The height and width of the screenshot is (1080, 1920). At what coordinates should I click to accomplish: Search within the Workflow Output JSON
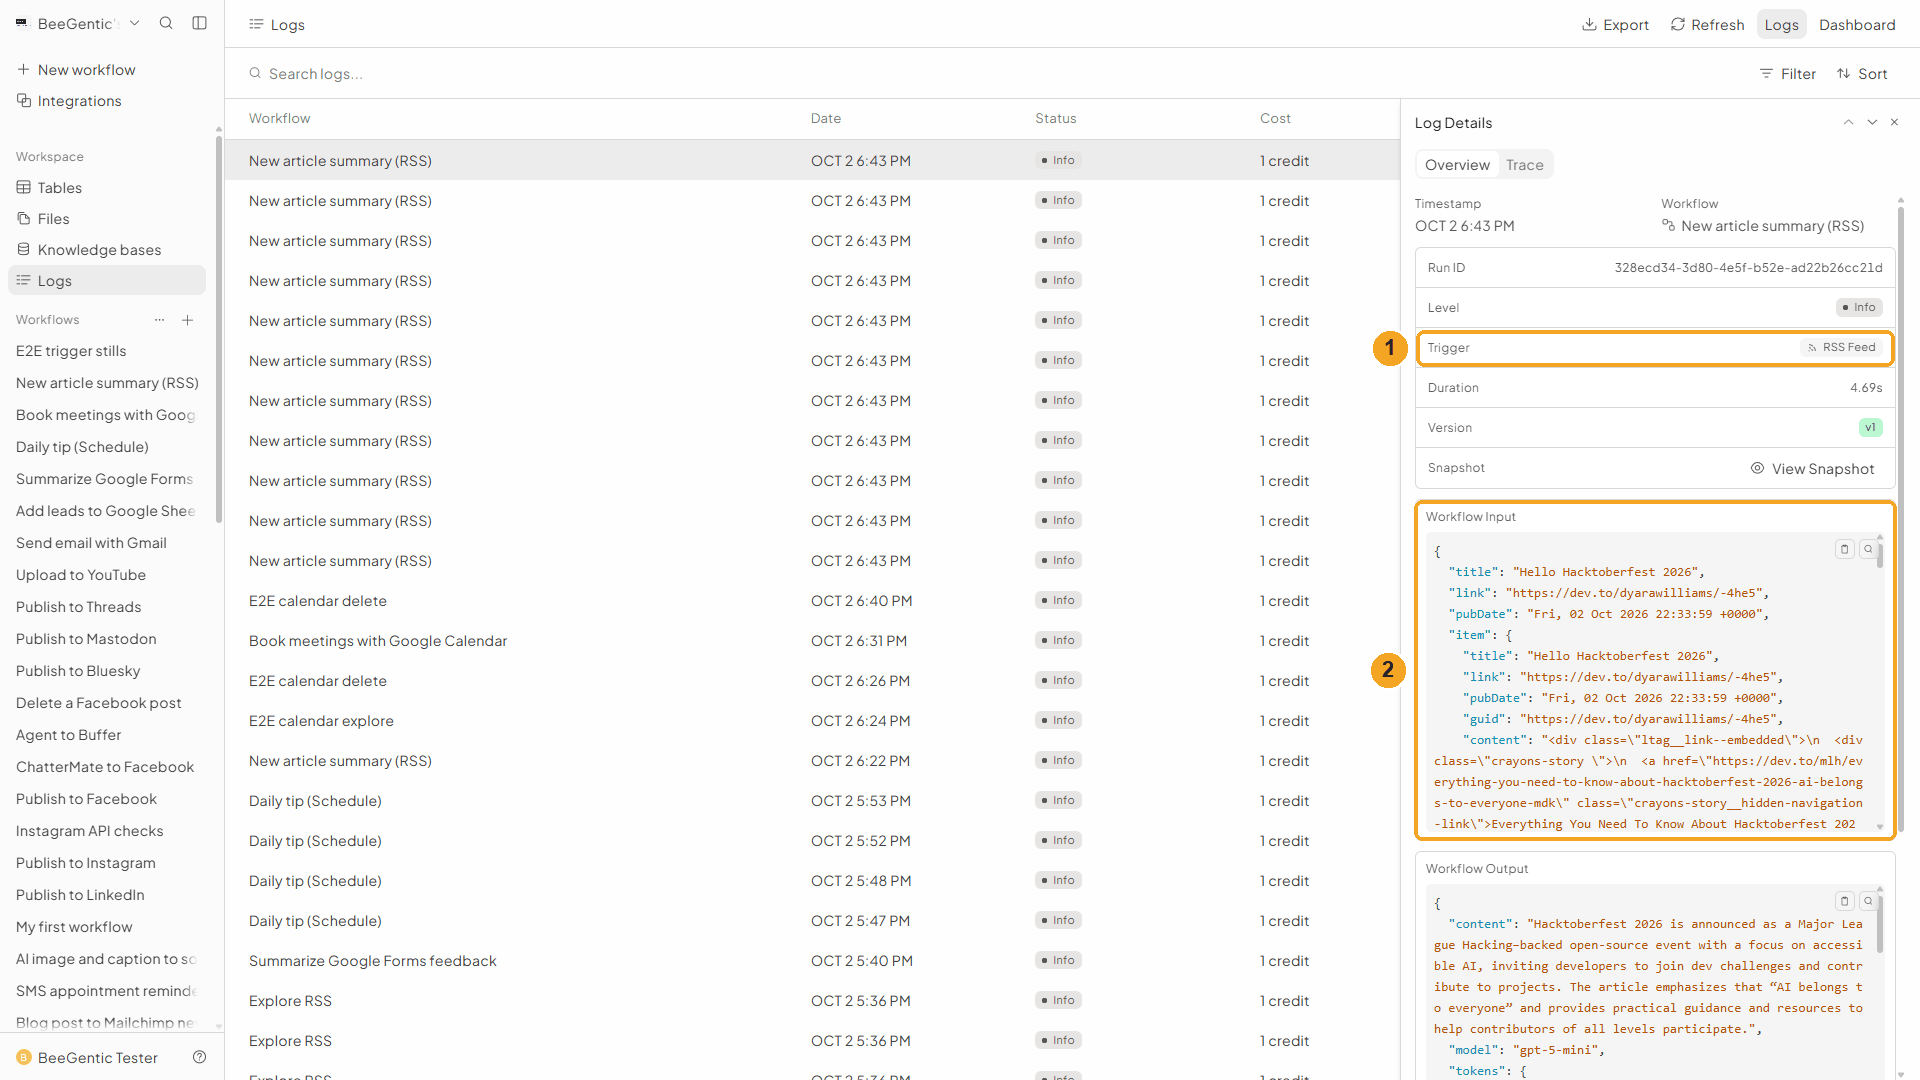(1868, 901)
